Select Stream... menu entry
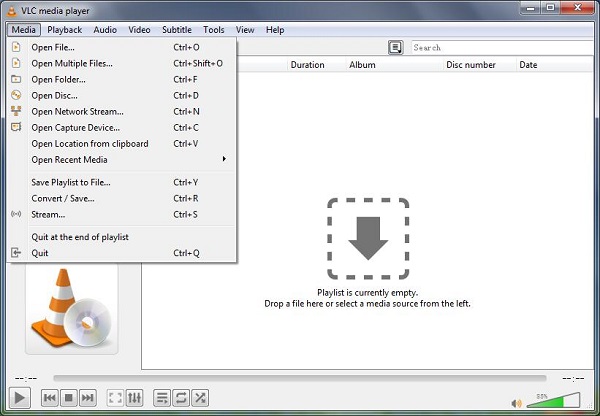The height and width of the screenshot is (416, 600). tap(121, 214)
